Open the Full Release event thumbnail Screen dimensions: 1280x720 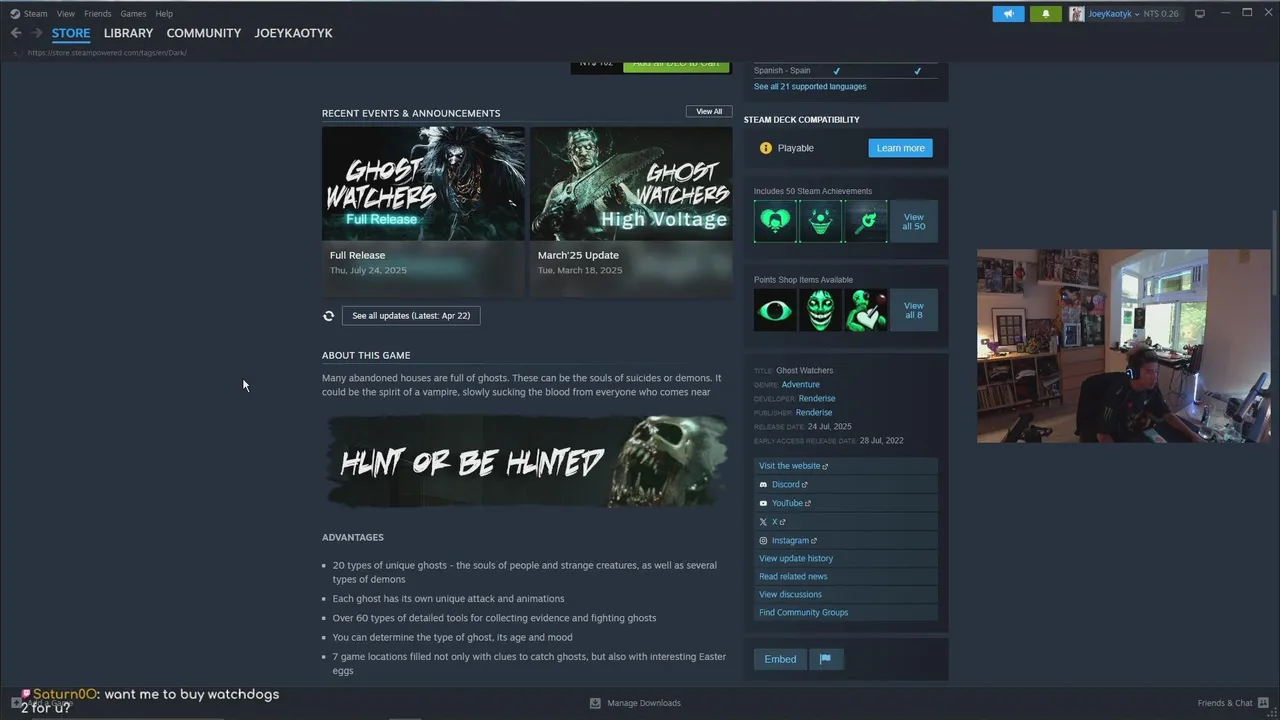point(423,183)
